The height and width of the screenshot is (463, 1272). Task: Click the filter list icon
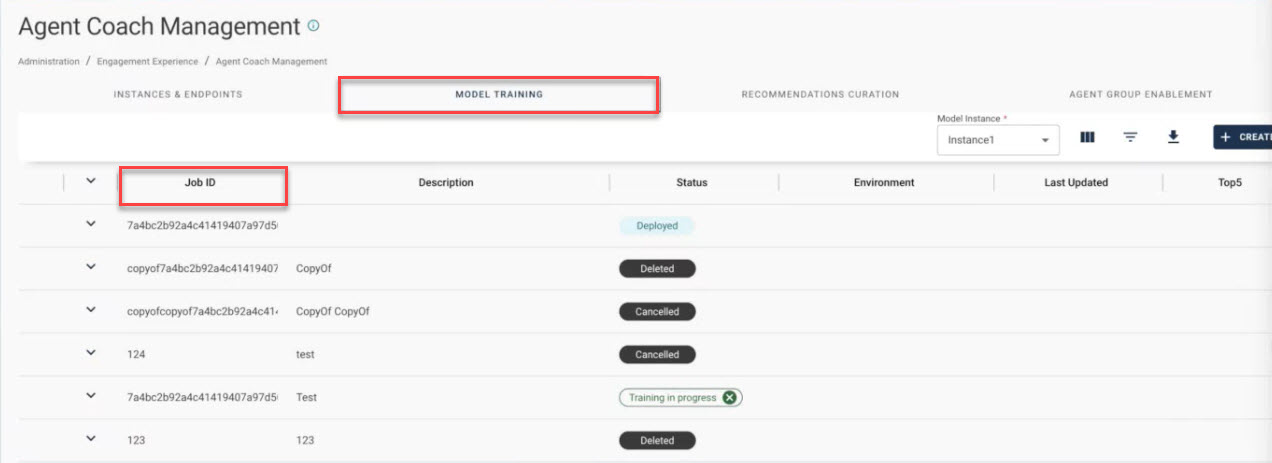point(1130,138)
